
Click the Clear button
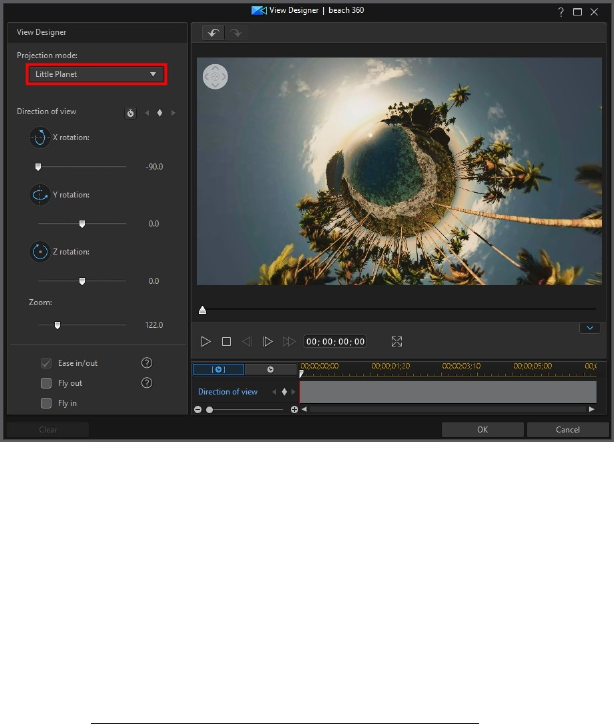(48, 430)
